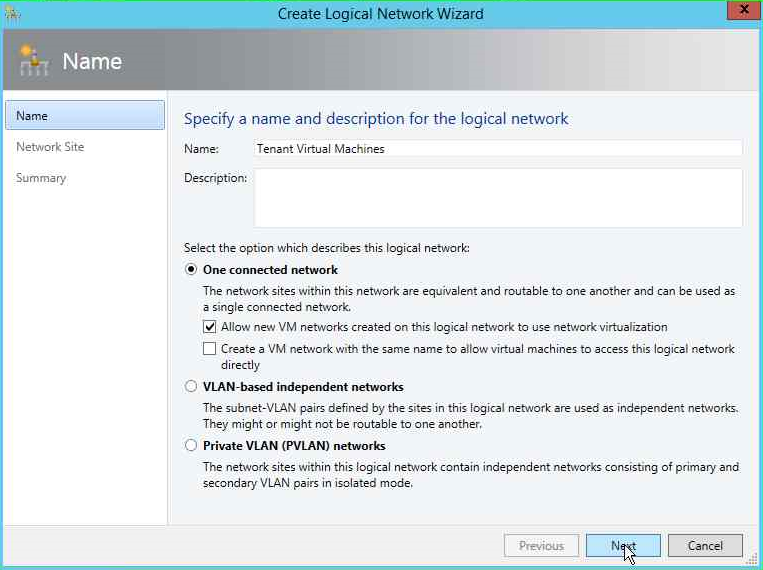Uncheck Allow new VM networks to use network virtualization
763x570 pixels.
(x=209, y=327)
